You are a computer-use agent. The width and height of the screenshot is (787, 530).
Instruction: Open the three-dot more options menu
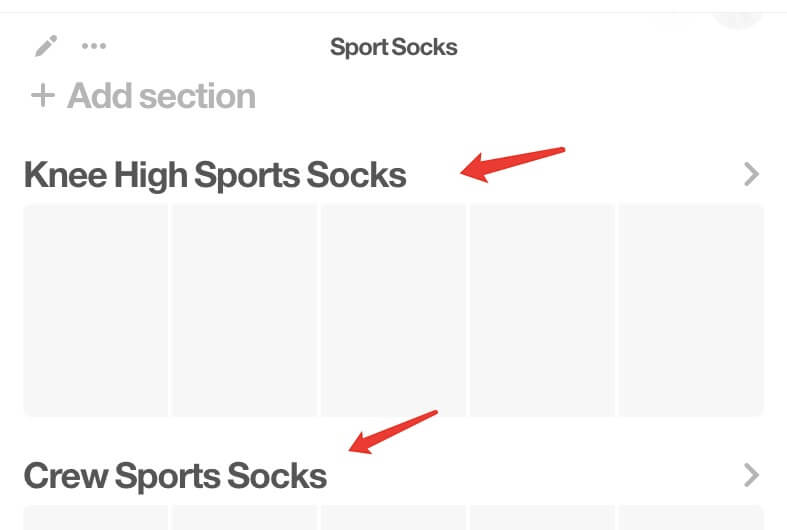click(94, 46)
